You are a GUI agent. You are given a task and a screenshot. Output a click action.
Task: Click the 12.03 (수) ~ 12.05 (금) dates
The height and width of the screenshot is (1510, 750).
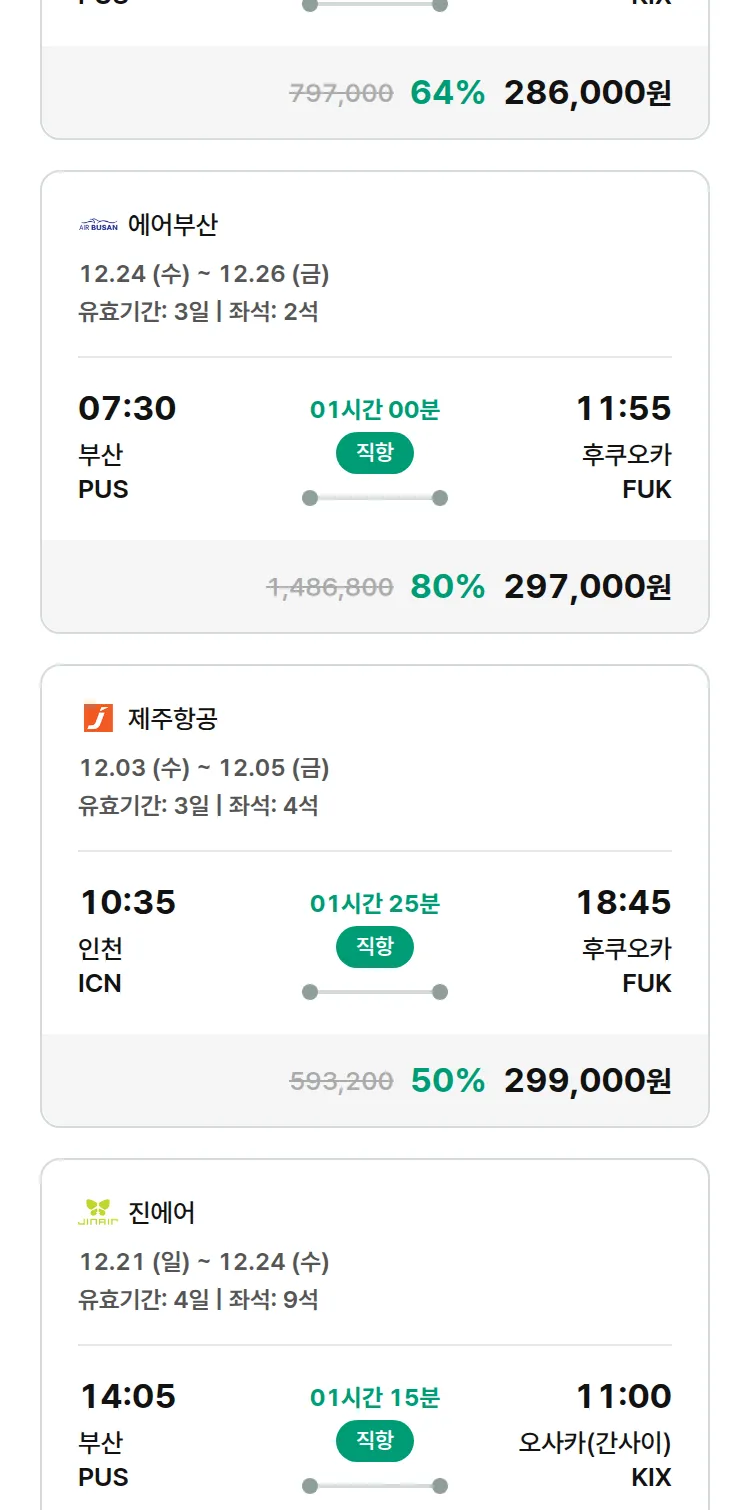[204, 768]
